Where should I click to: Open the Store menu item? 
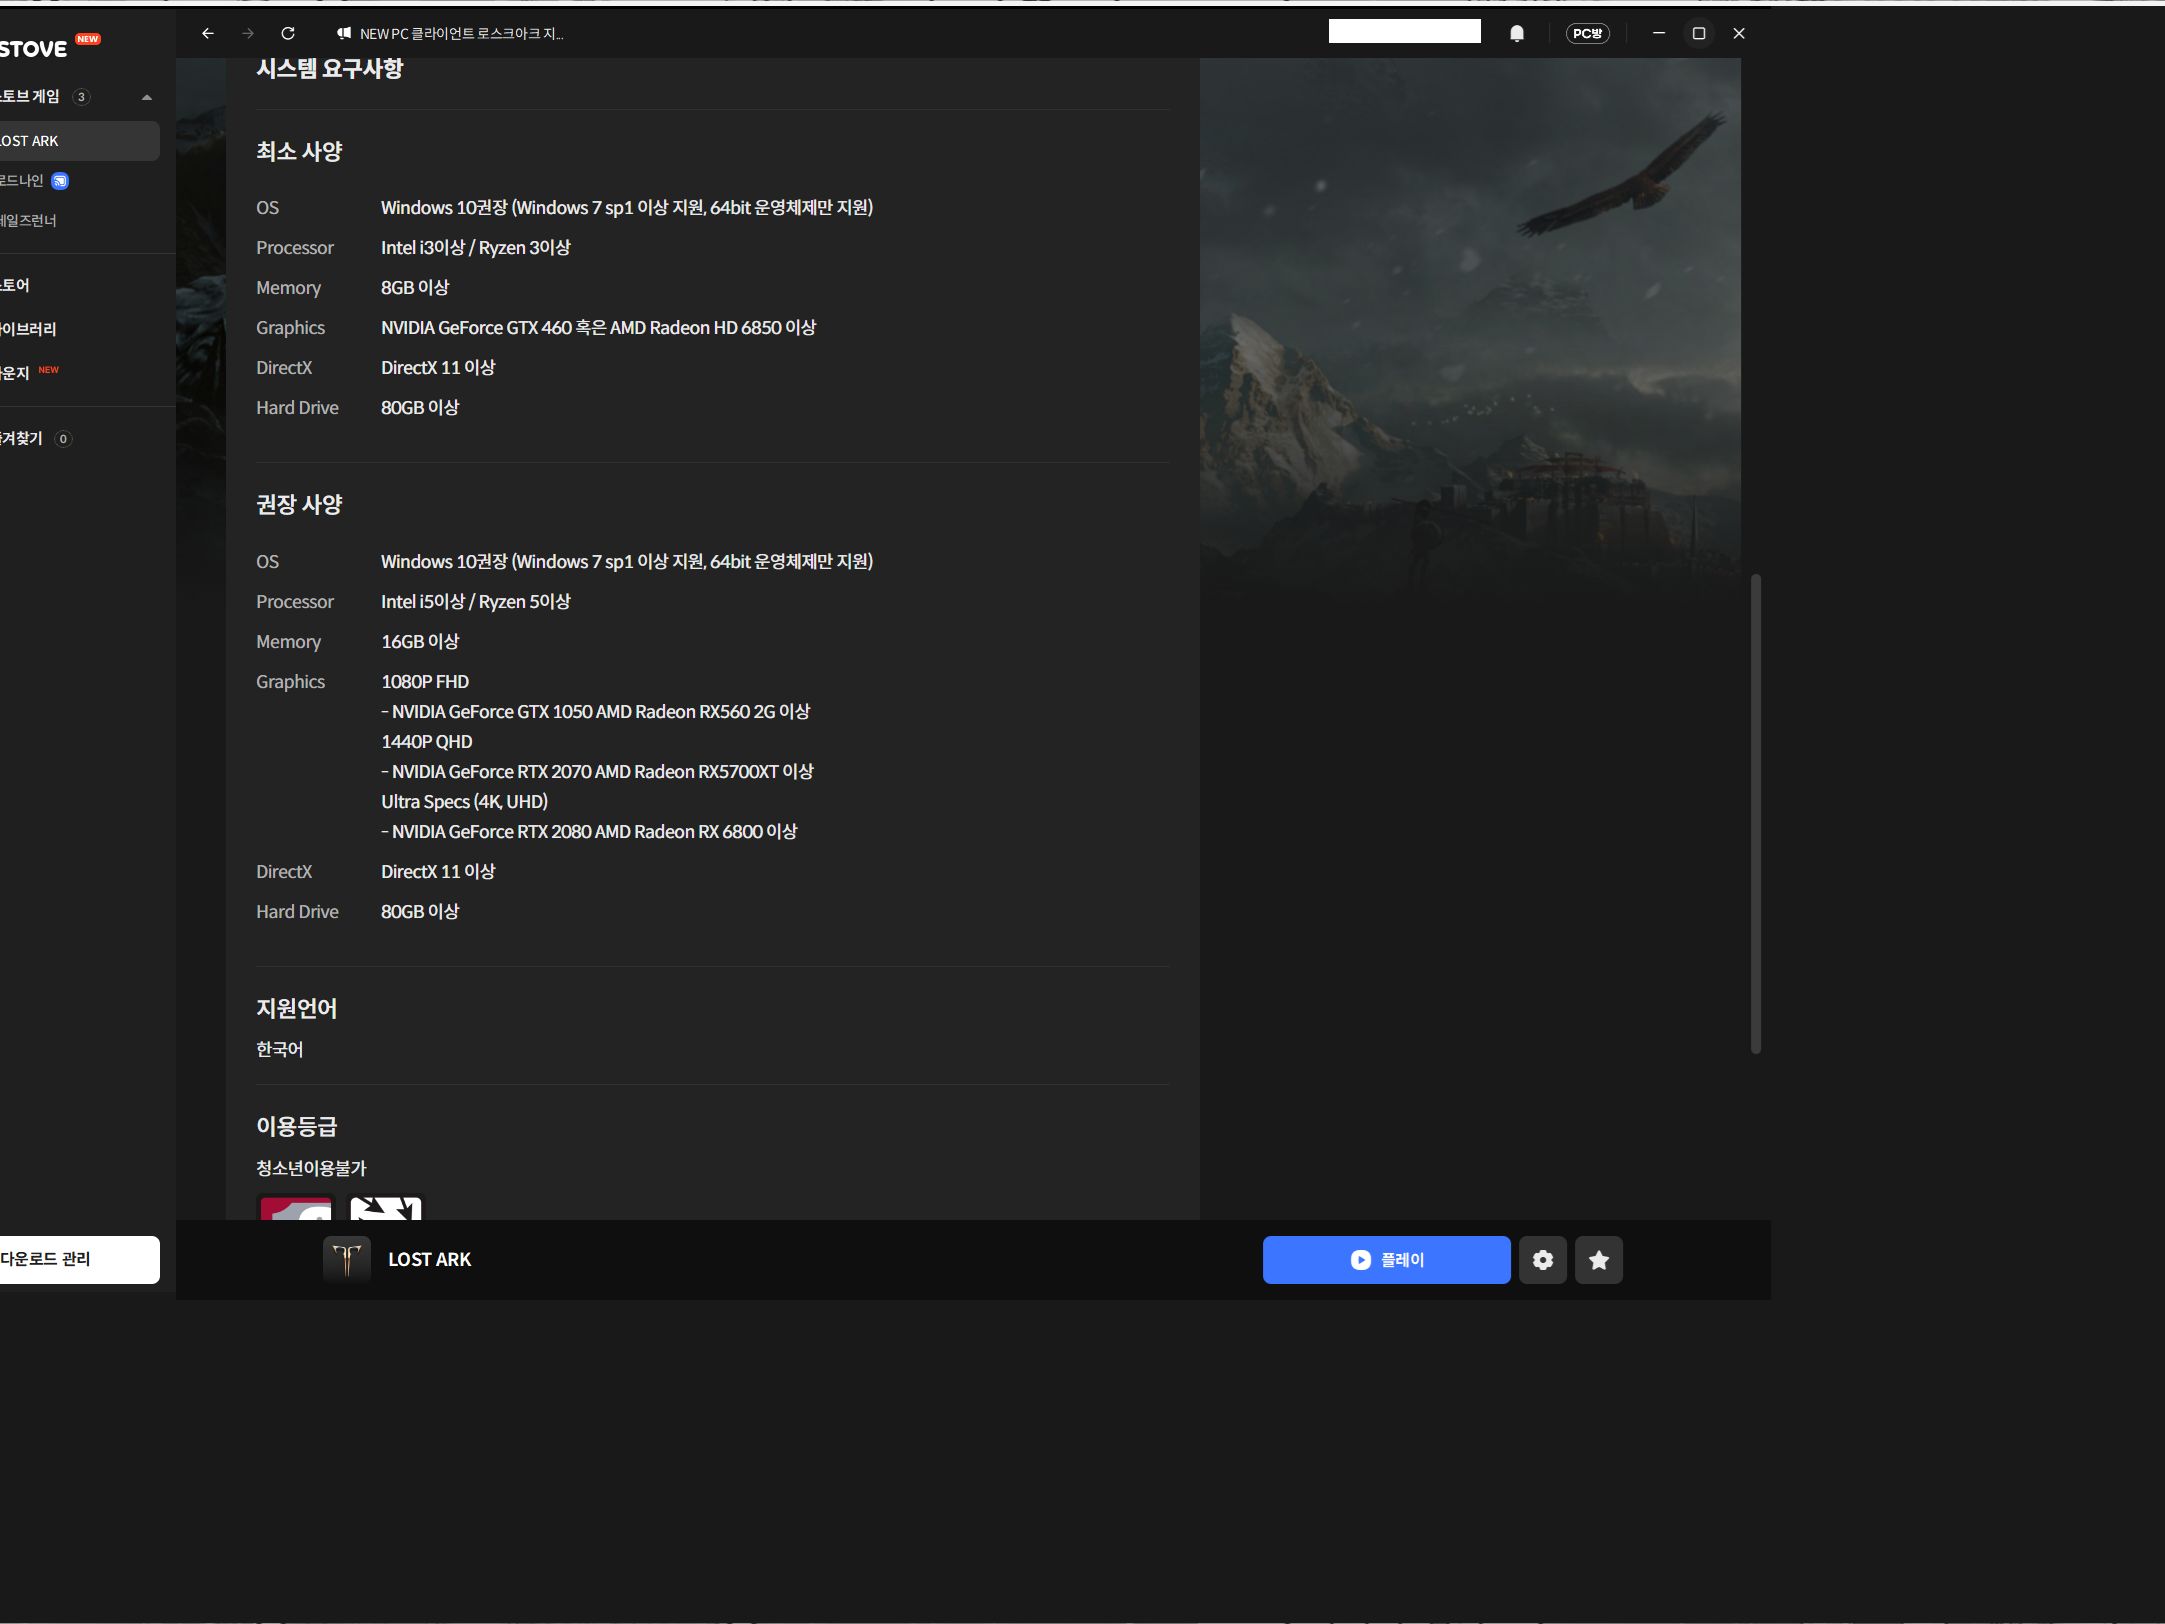(15, 285)
